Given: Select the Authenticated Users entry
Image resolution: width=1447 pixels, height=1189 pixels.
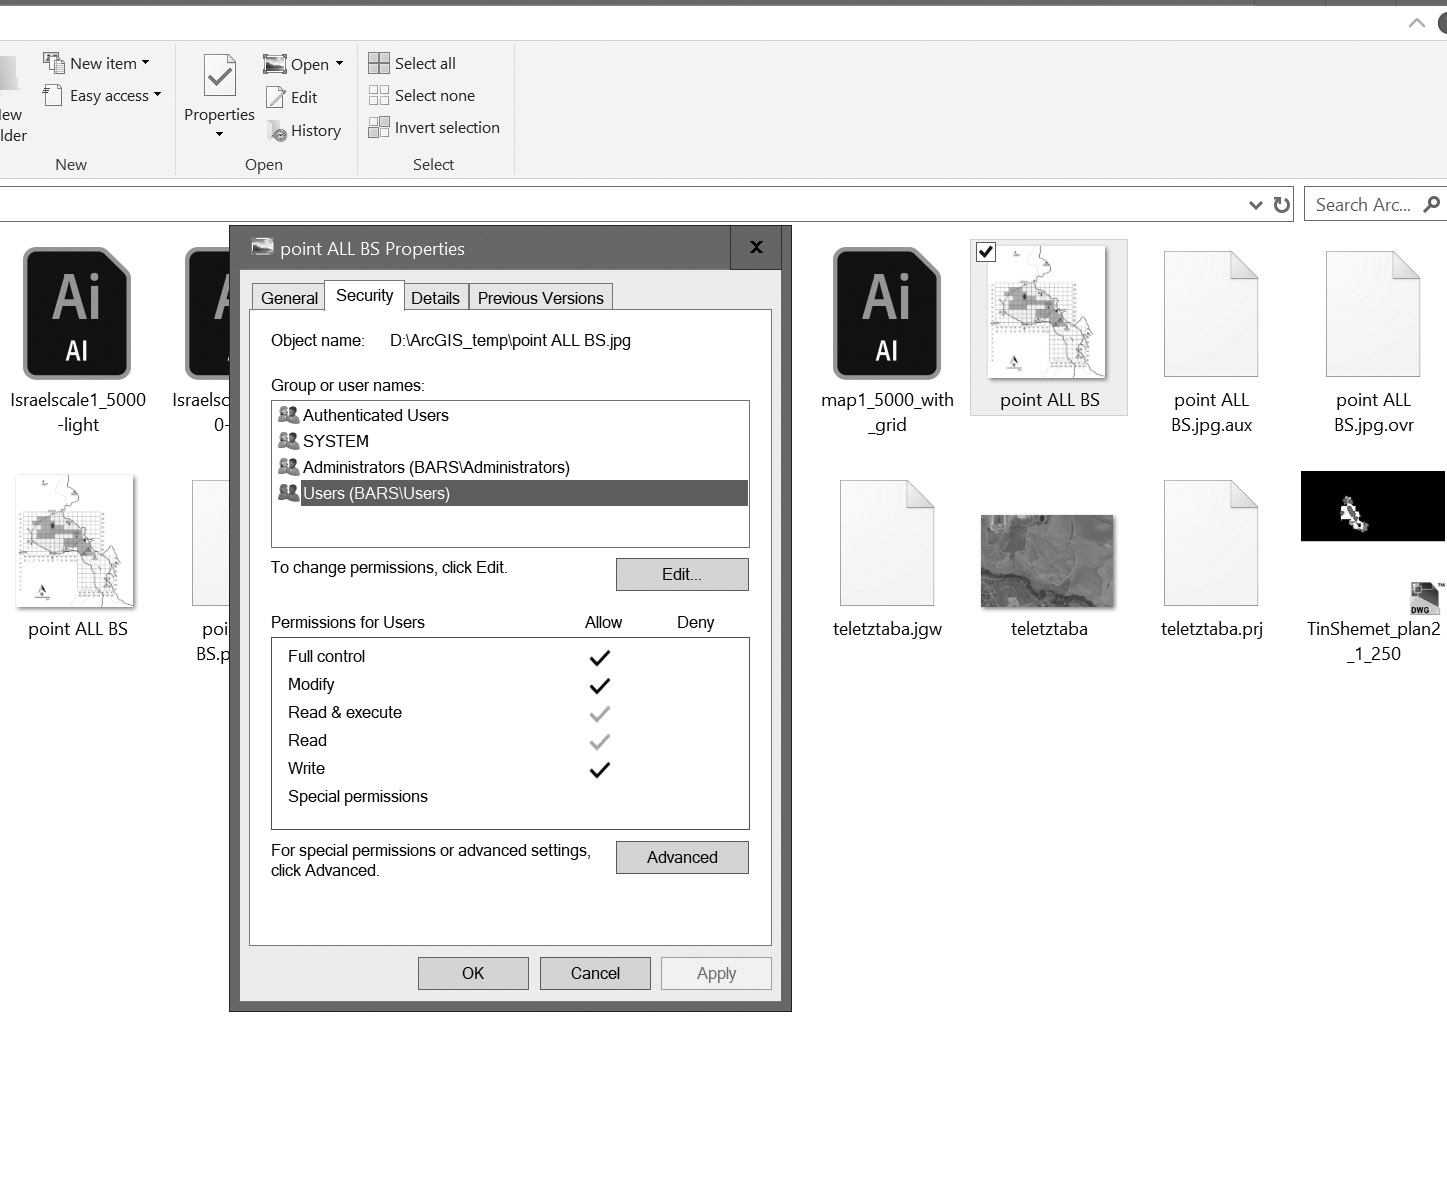Looking at the screenshot, I should [x=375, y=415].
